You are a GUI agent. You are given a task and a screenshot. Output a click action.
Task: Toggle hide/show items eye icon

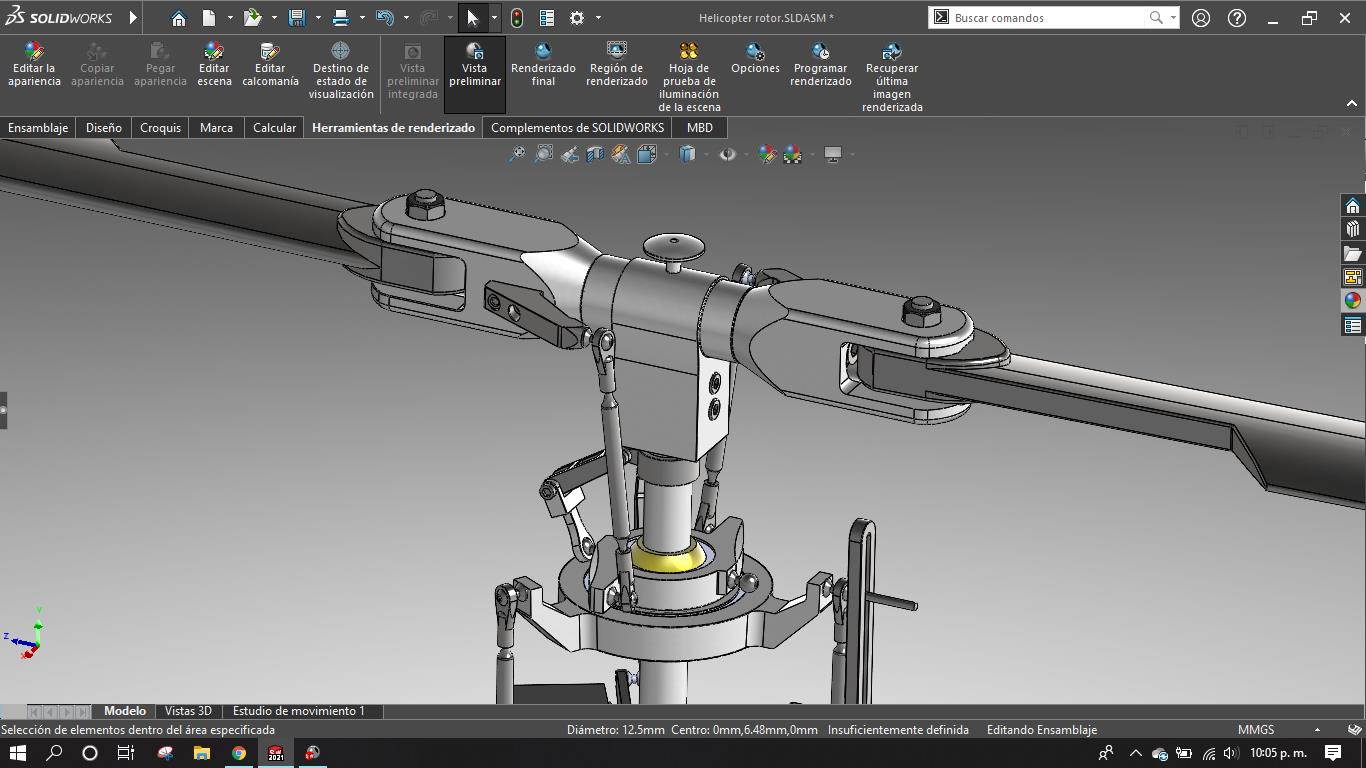click(728, 154)
